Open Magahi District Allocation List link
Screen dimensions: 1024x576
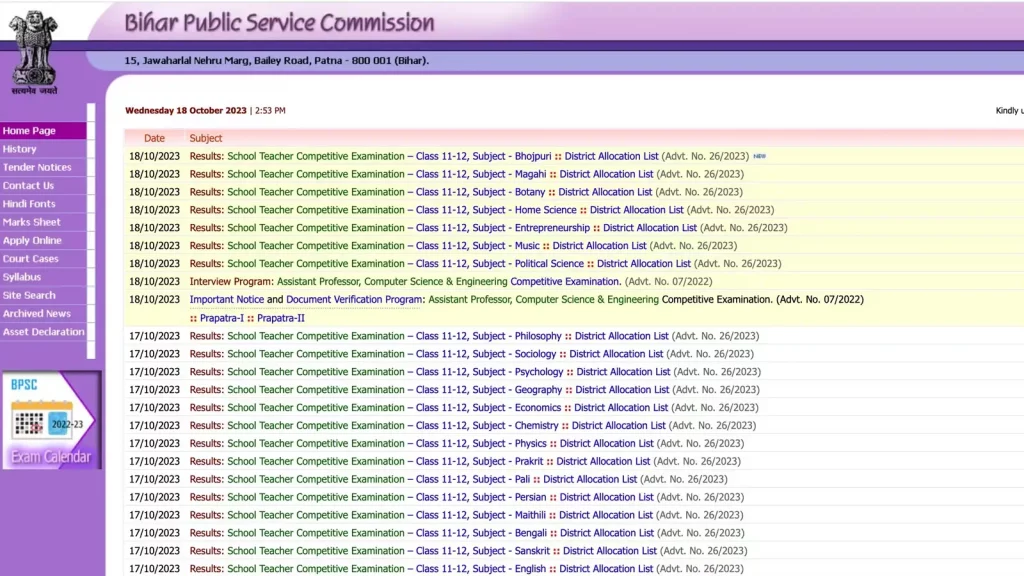(606, 174)
